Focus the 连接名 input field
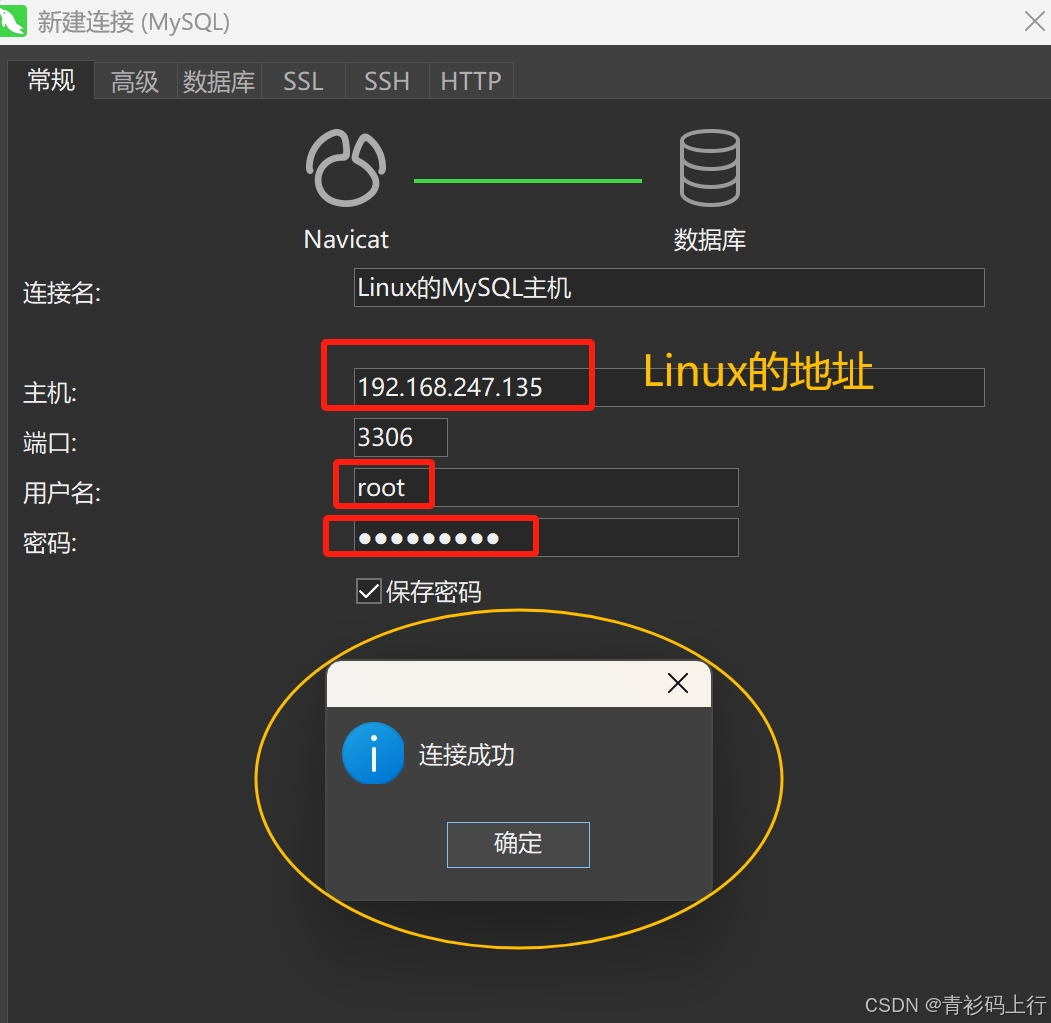Viewport: 1051px width, 1023px height. click(x=669, y=288)
